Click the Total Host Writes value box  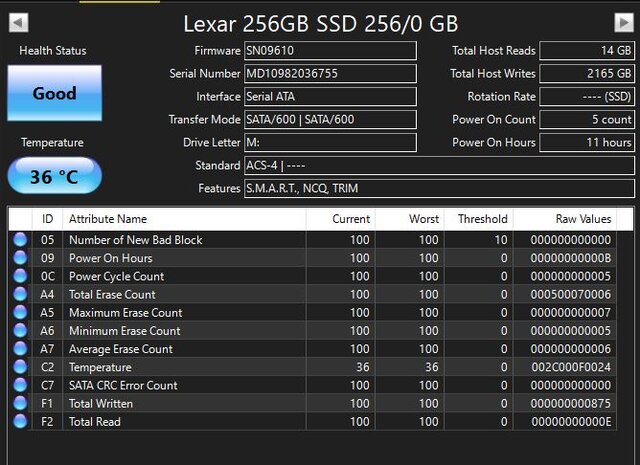point(587,74)
